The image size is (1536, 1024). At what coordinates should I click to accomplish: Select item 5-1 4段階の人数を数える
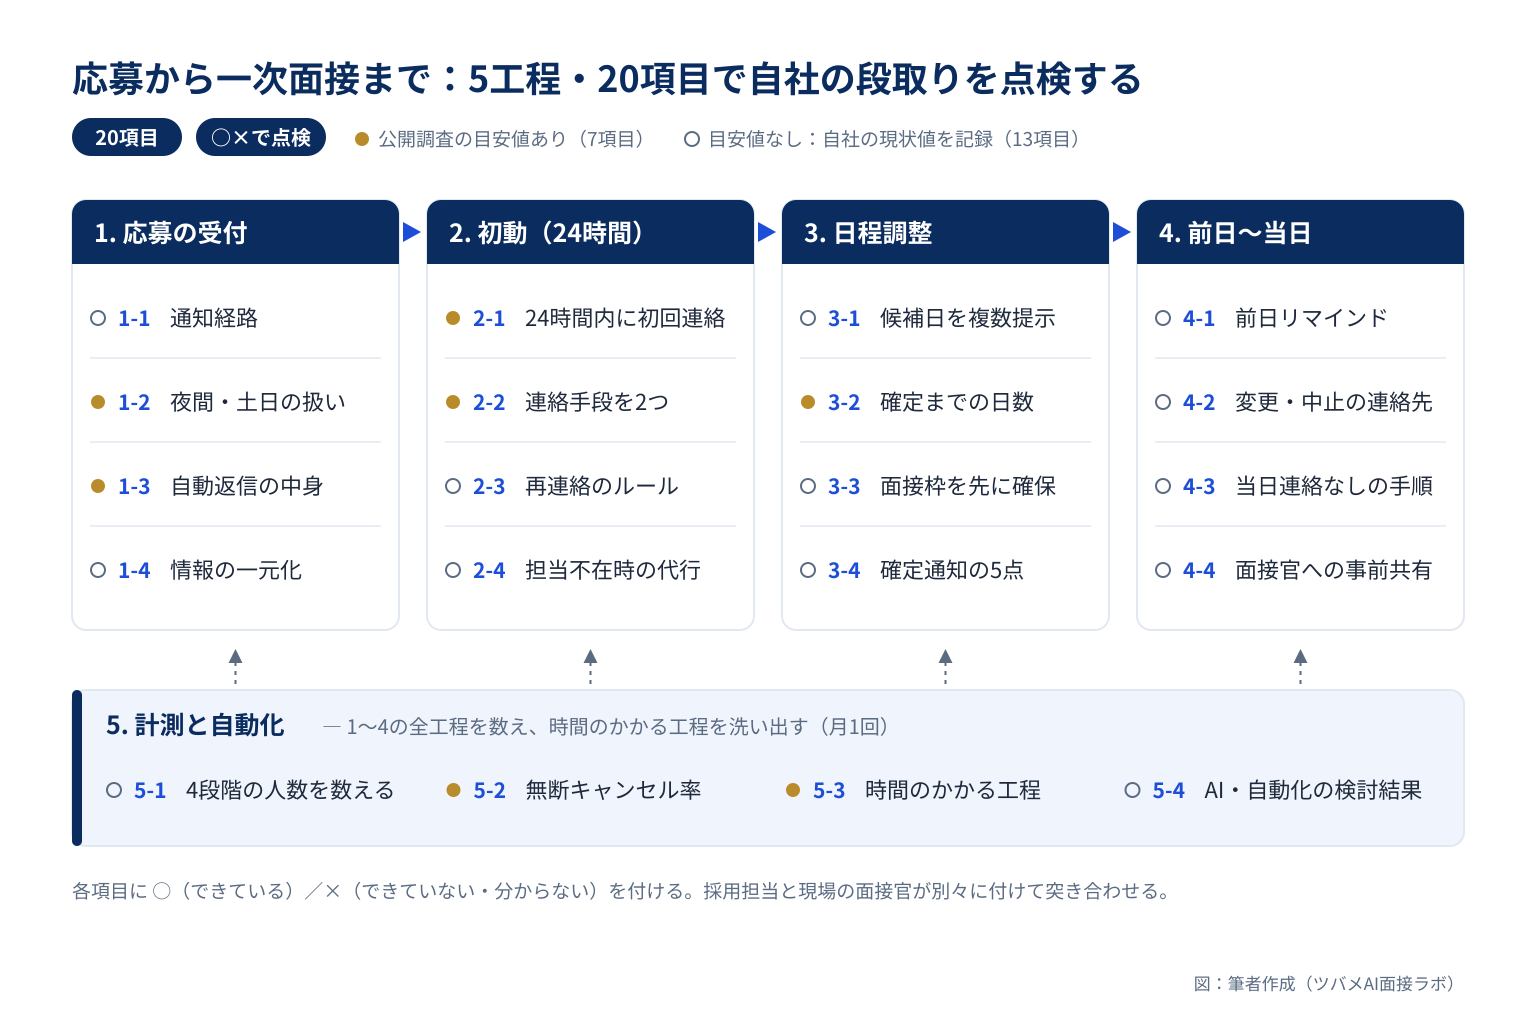250,790
